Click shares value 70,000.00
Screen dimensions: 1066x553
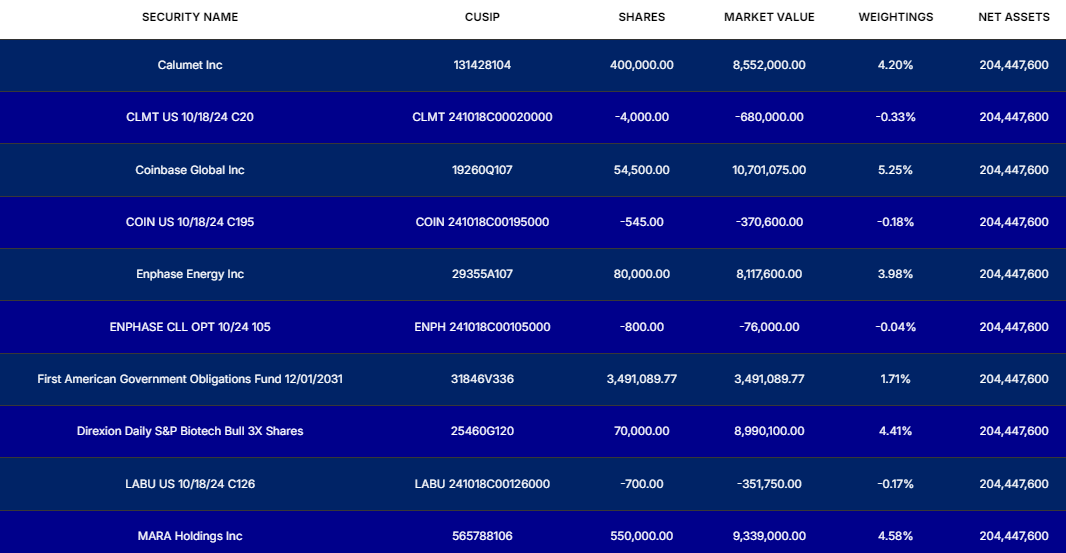point(642,431)
